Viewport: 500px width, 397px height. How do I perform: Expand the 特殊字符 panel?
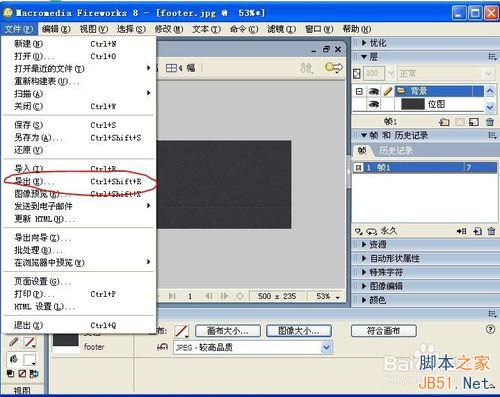tap(364, 272)
